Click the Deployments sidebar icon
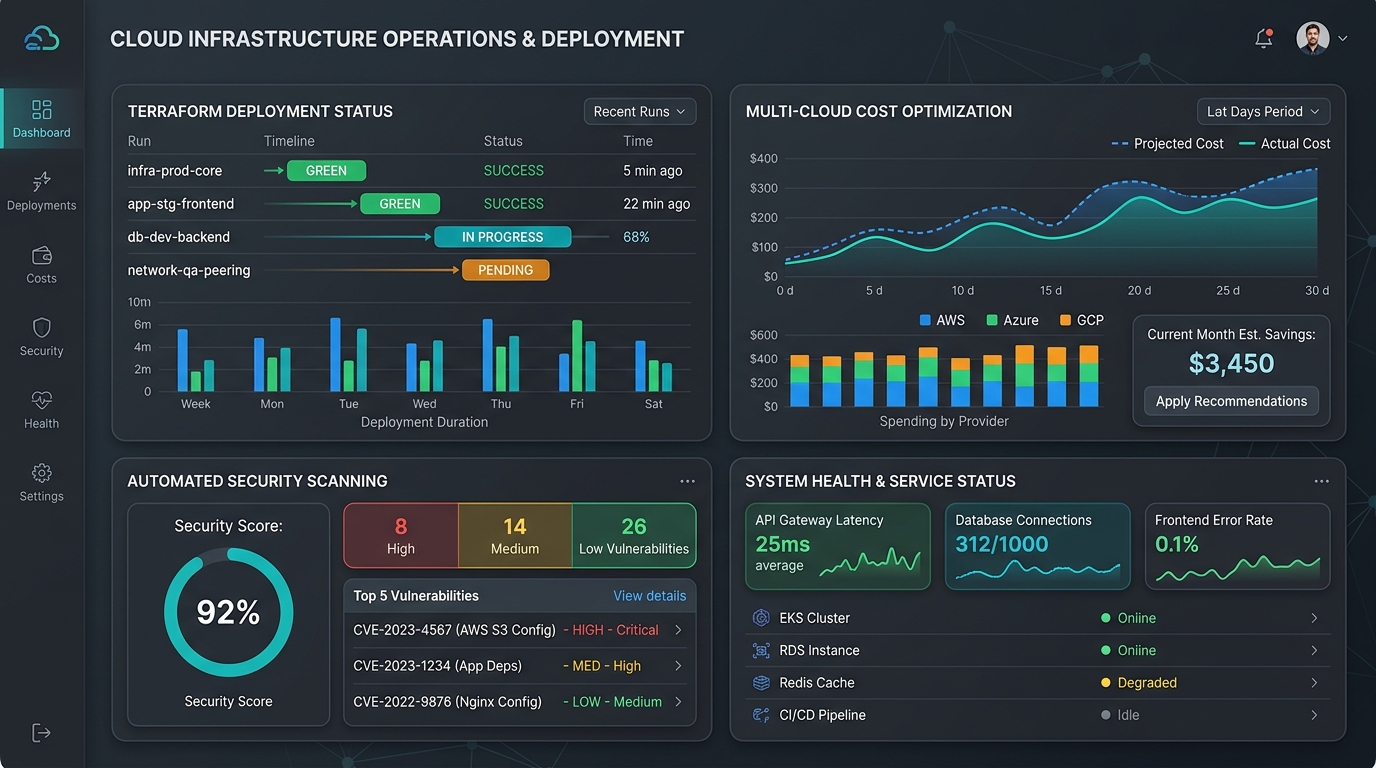1376x768 pixels. [x=42, y=182]
